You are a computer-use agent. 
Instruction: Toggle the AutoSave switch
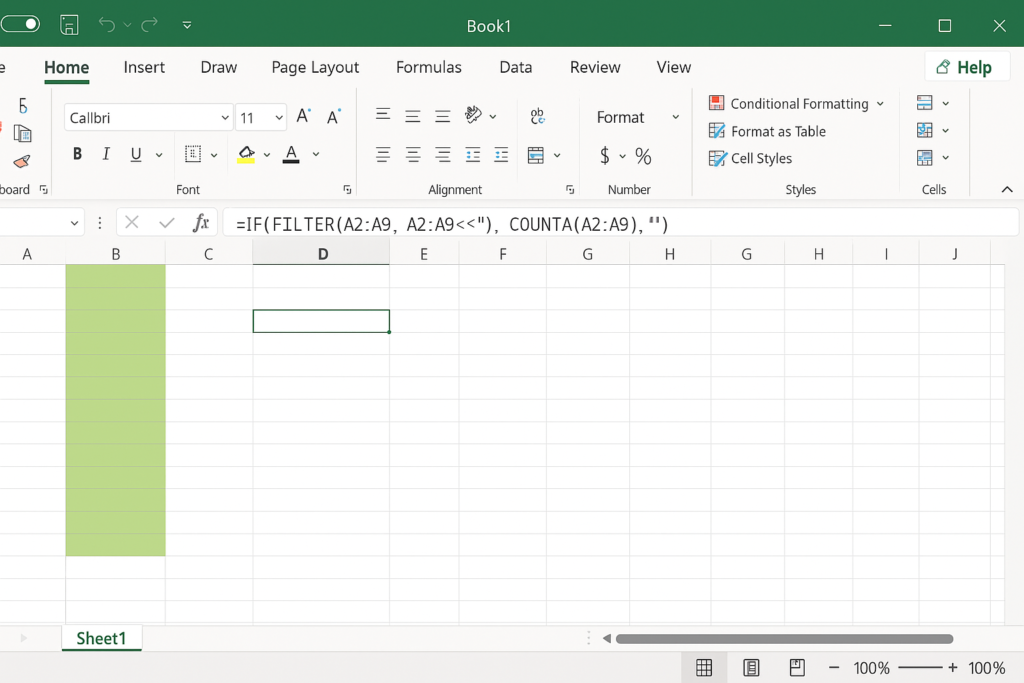point(20,24)
